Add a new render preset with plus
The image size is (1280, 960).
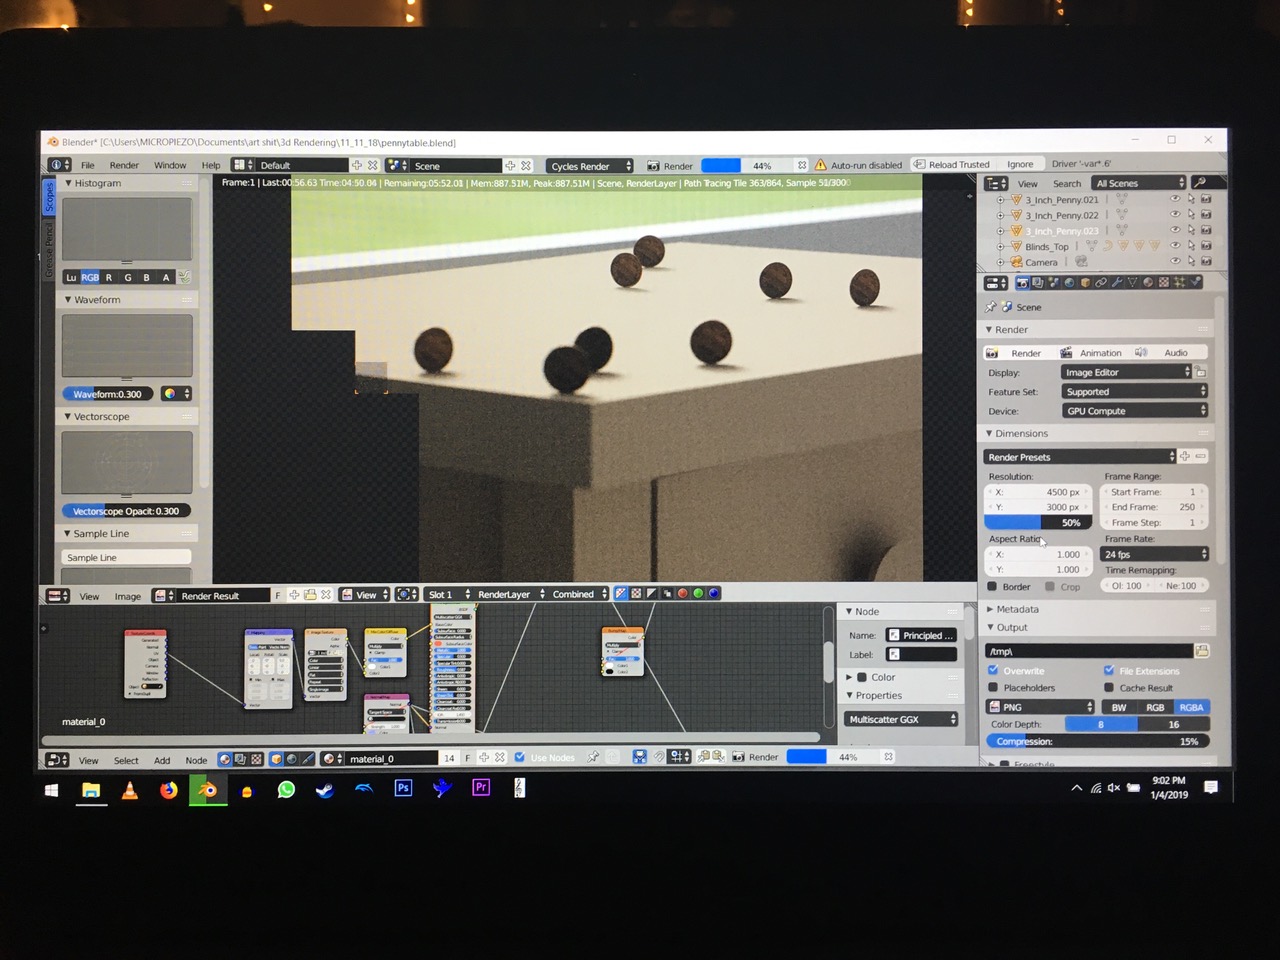click(x=1185, y=456)
